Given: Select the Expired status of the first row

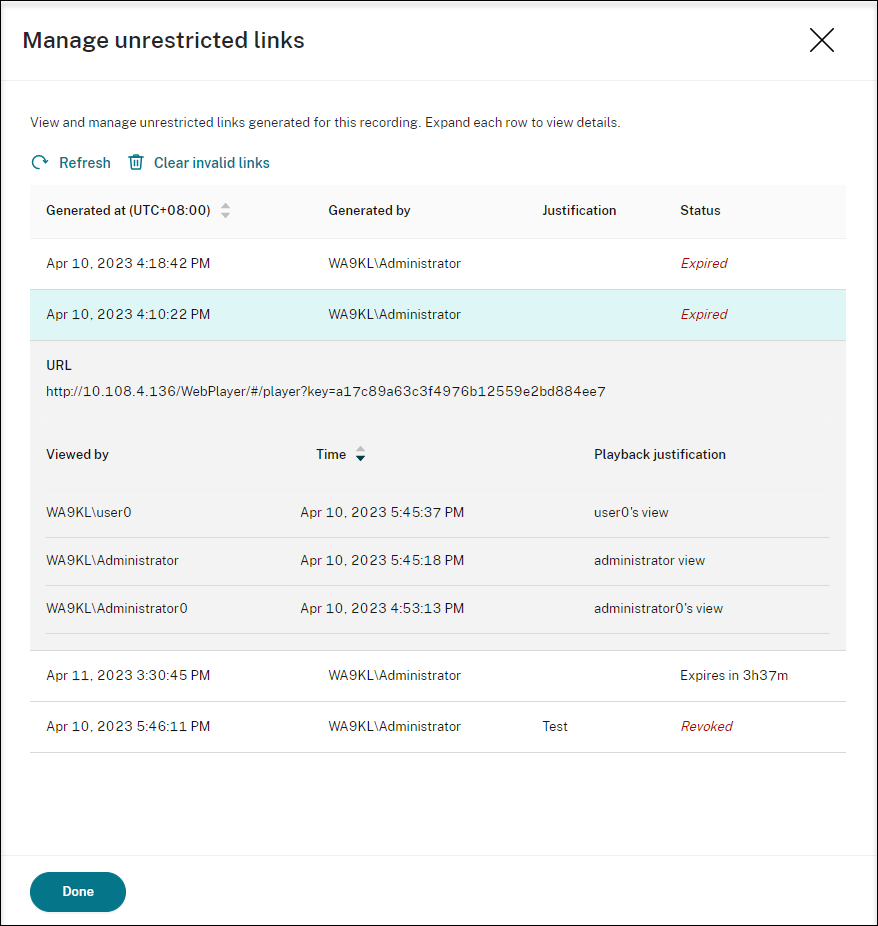Looking at the screenshot, I should [x=704, y=263].
